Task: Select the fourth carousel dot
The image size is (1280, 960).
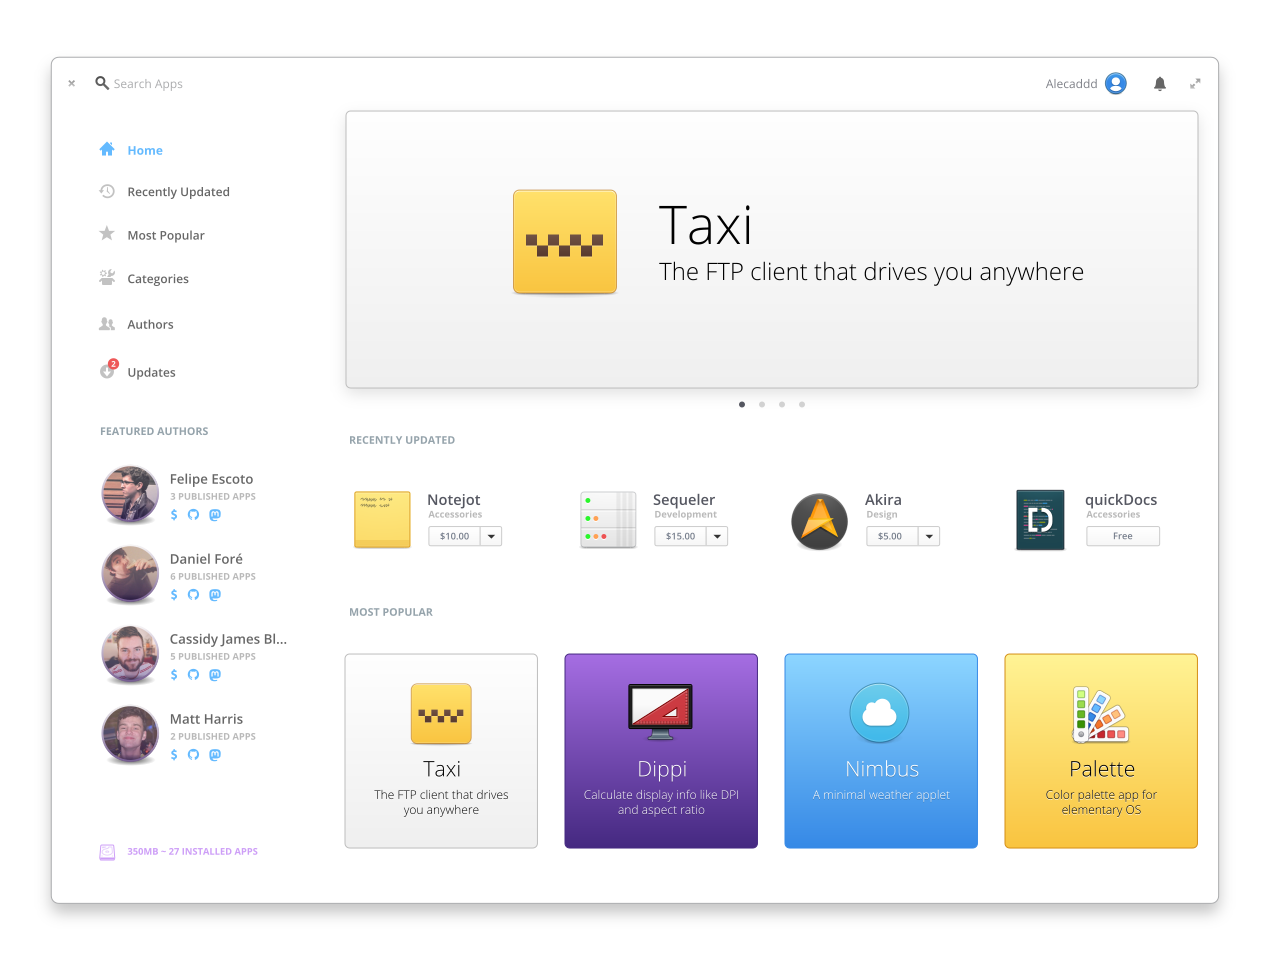Action: 802,405
